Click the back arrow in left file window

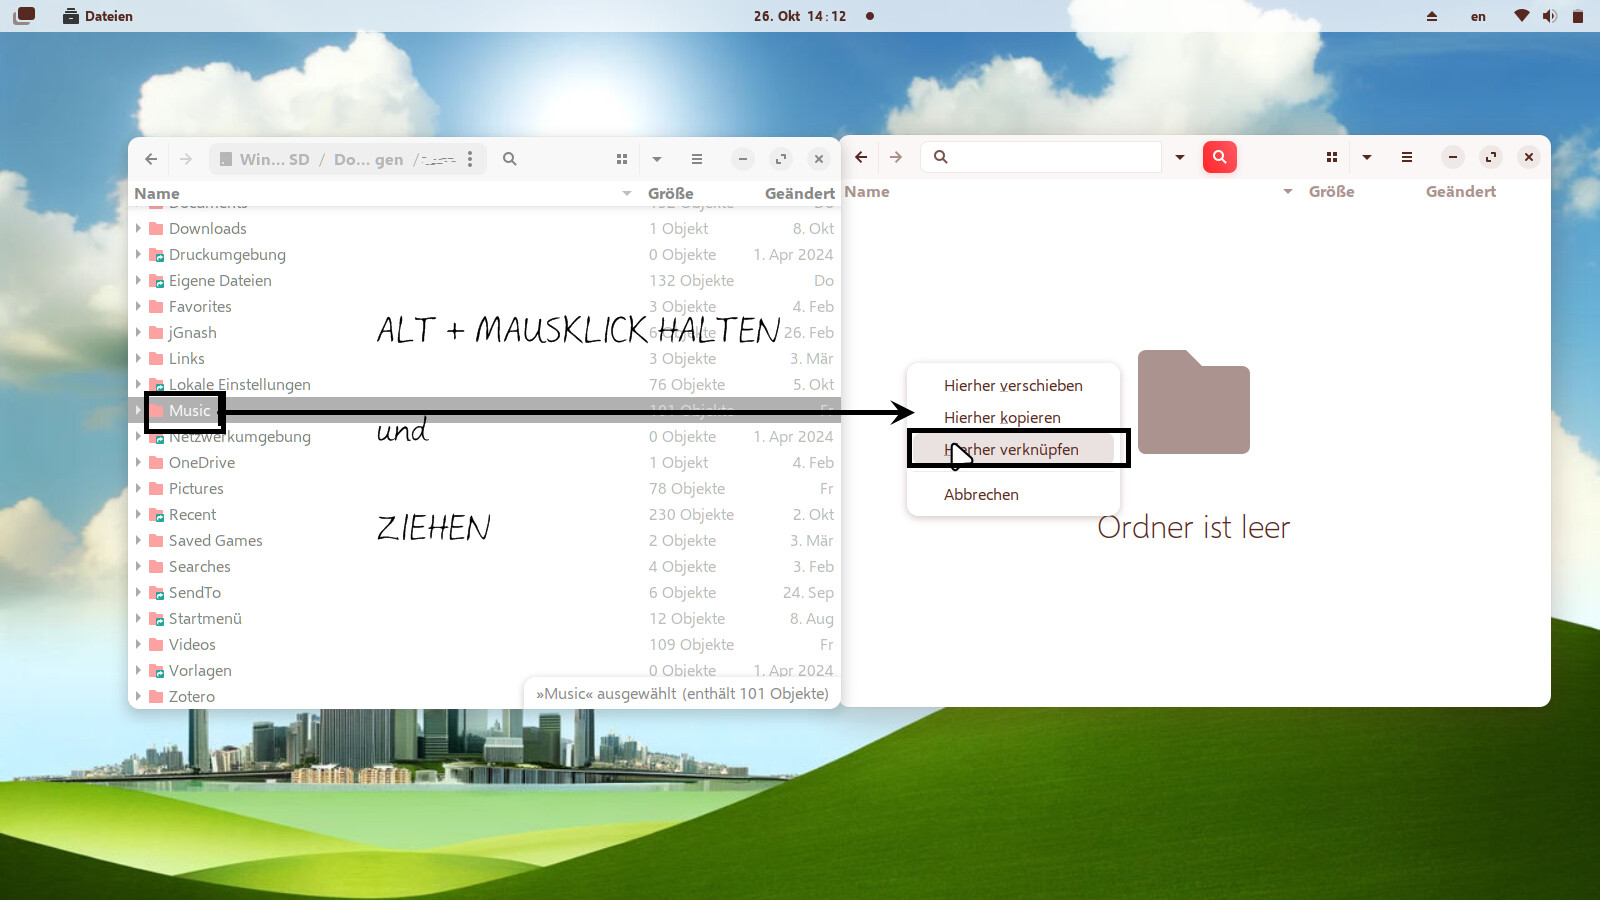tap(151, 159)
